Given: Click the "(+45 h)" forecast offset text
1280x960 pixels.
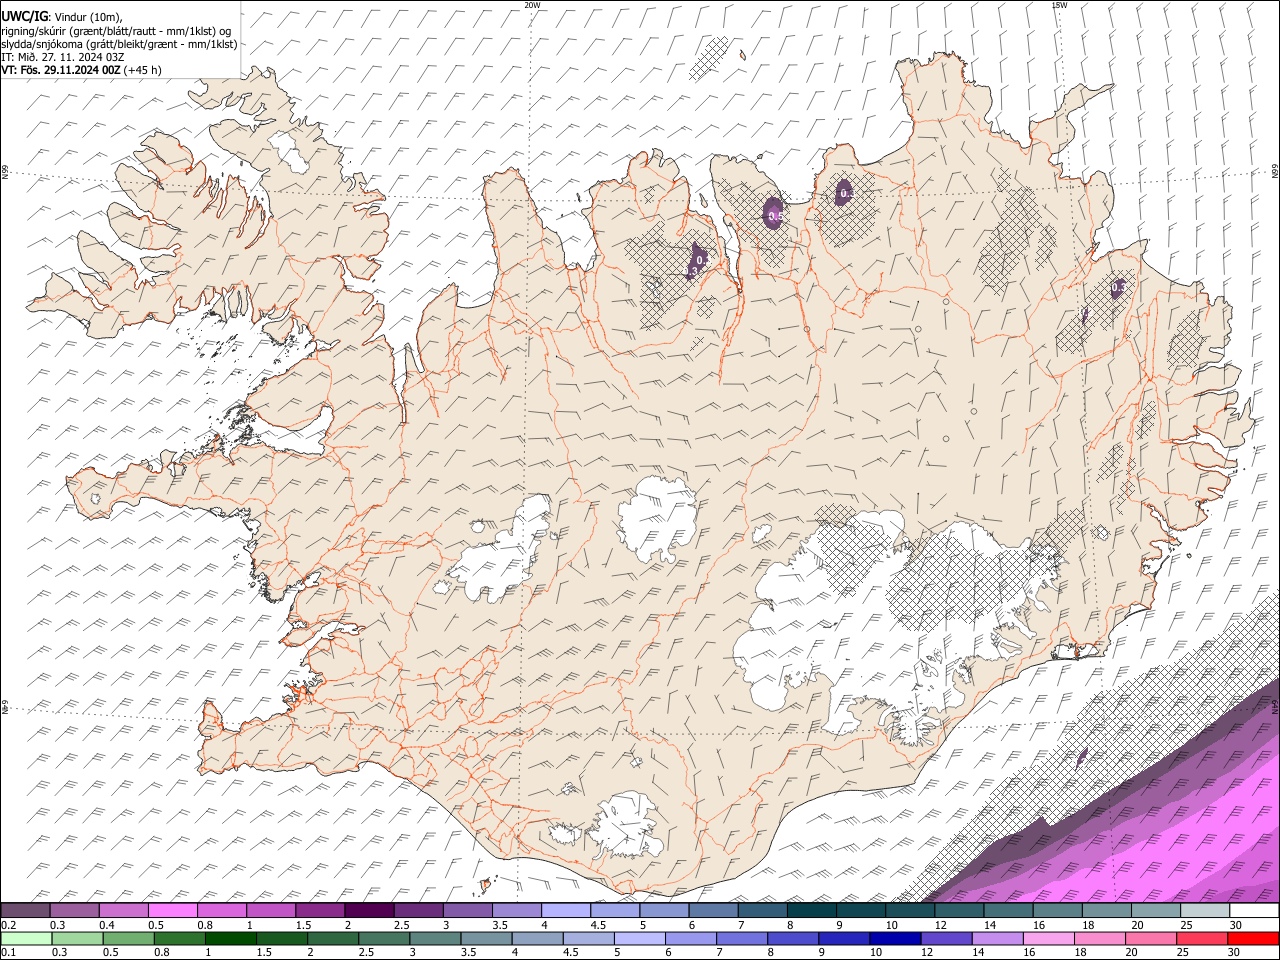Looking at the screenshot, I should tap(143, 70).
